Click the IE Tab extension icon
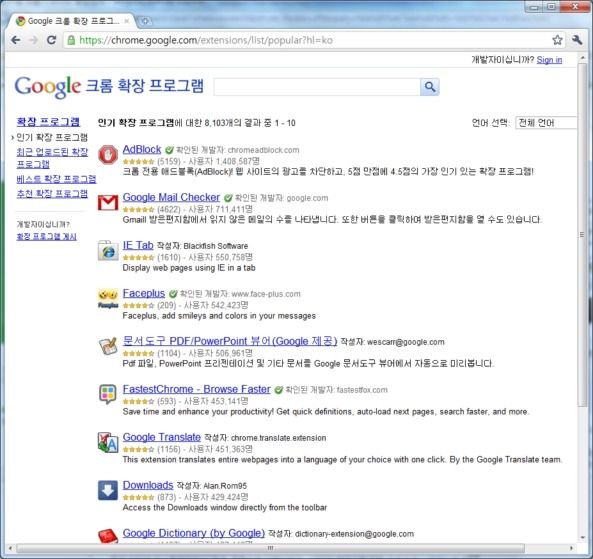Viewport: 593px width, 559px height. [x=108, y=250]
